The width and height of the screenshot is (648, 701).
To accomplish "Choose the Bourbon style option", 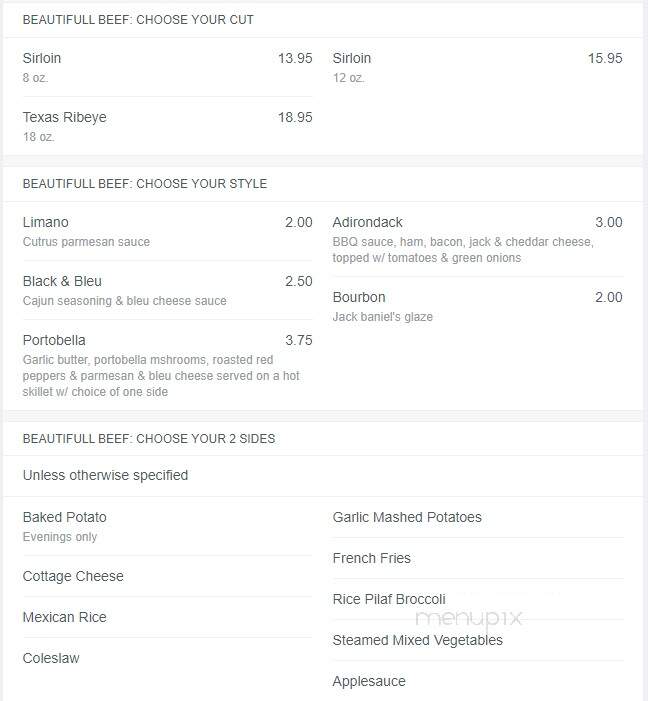I will (477, 307).
